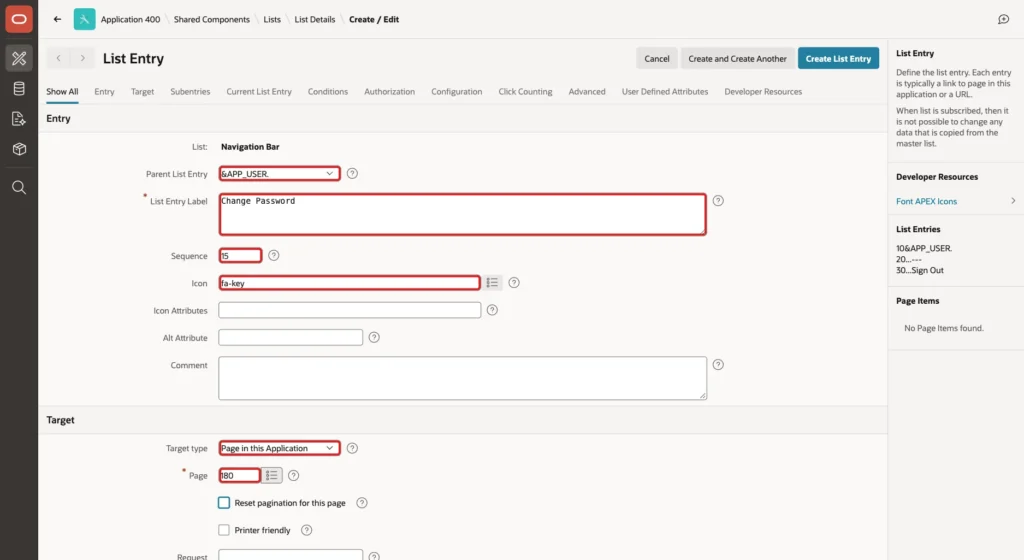
Task: Focus the Alt Attribute input
Action: [x=291, y=337]
